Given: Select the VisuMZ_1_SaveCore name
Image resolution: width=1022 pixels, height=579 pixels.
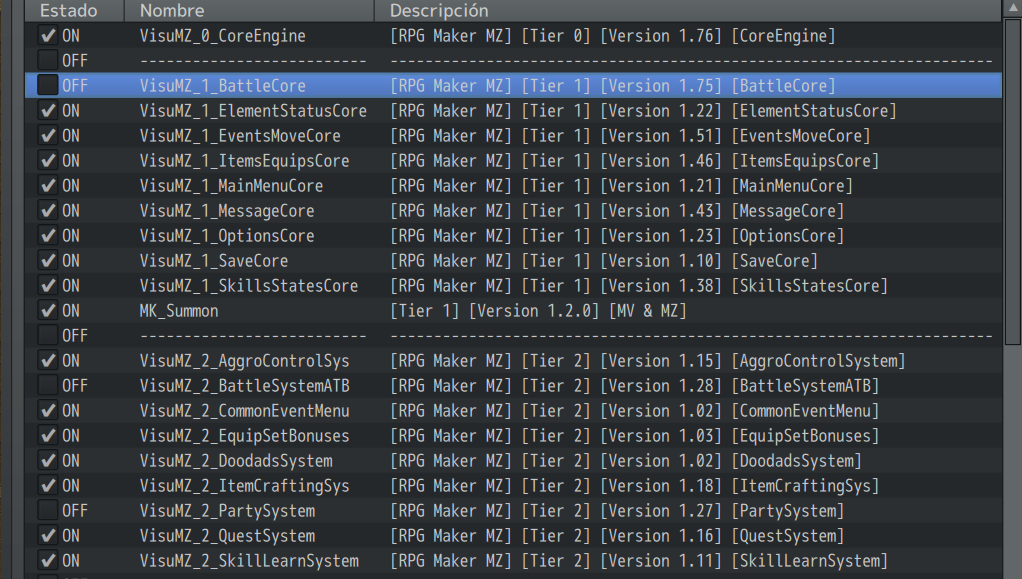Looking at the screenshot, I should [x=214, y=261].
